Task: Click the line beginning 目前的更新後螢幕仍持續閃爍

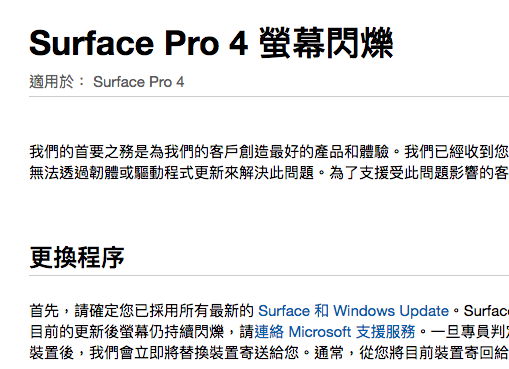Action: point(269,332)
